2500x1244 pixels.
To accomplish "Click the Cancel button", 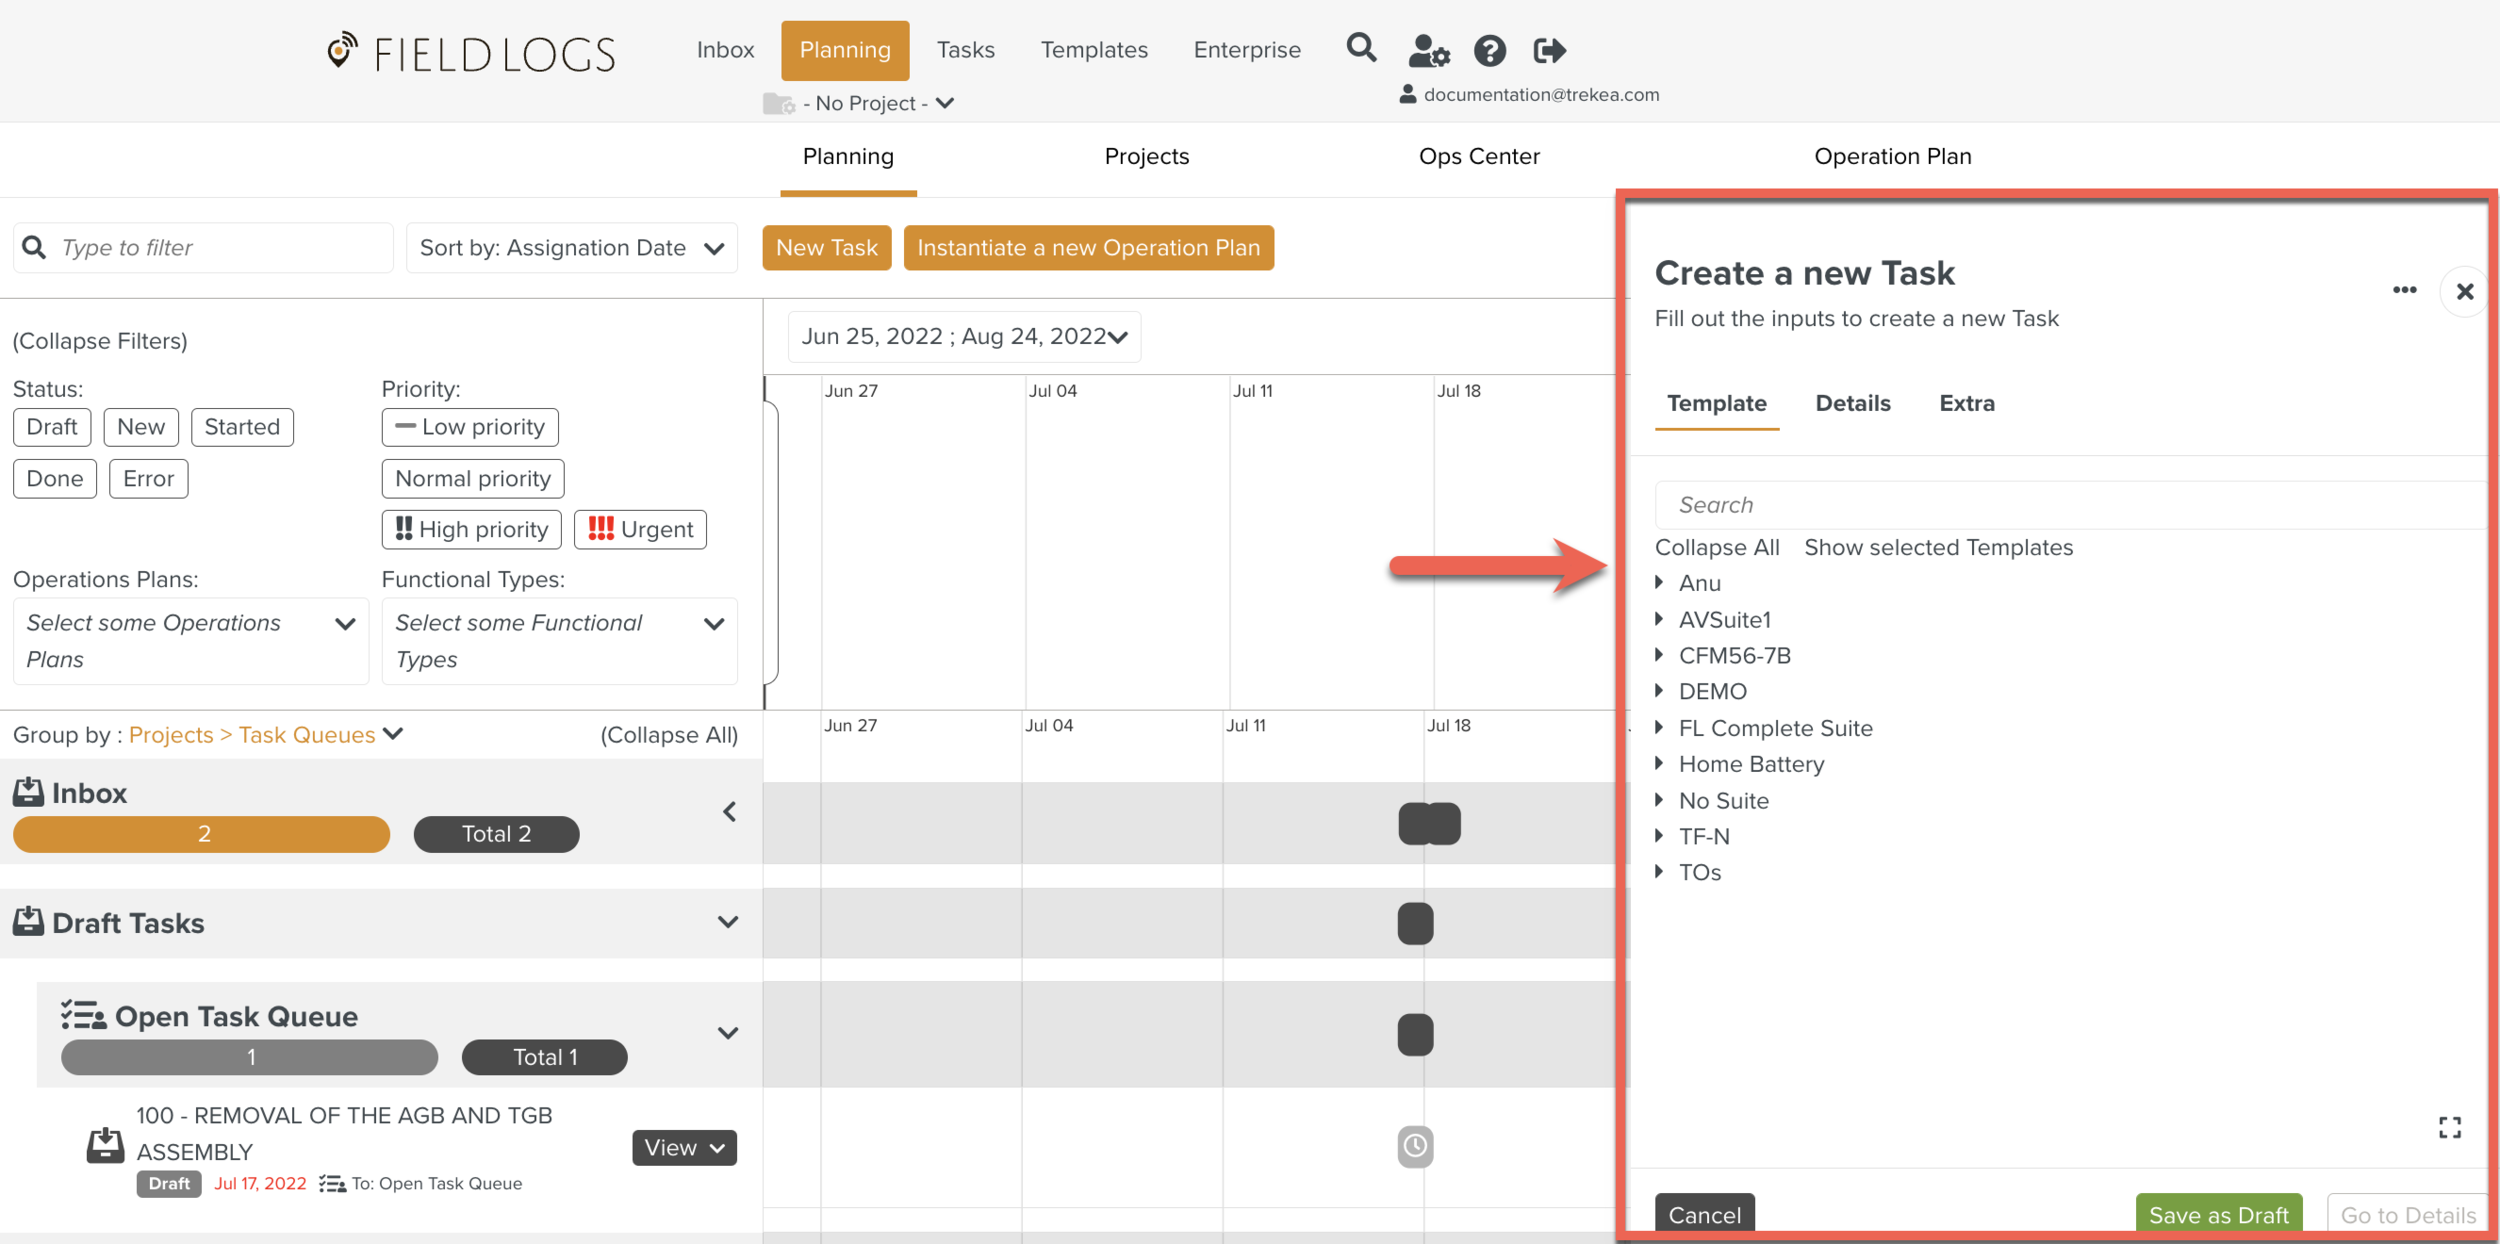I will (x=1704, y=1214).
